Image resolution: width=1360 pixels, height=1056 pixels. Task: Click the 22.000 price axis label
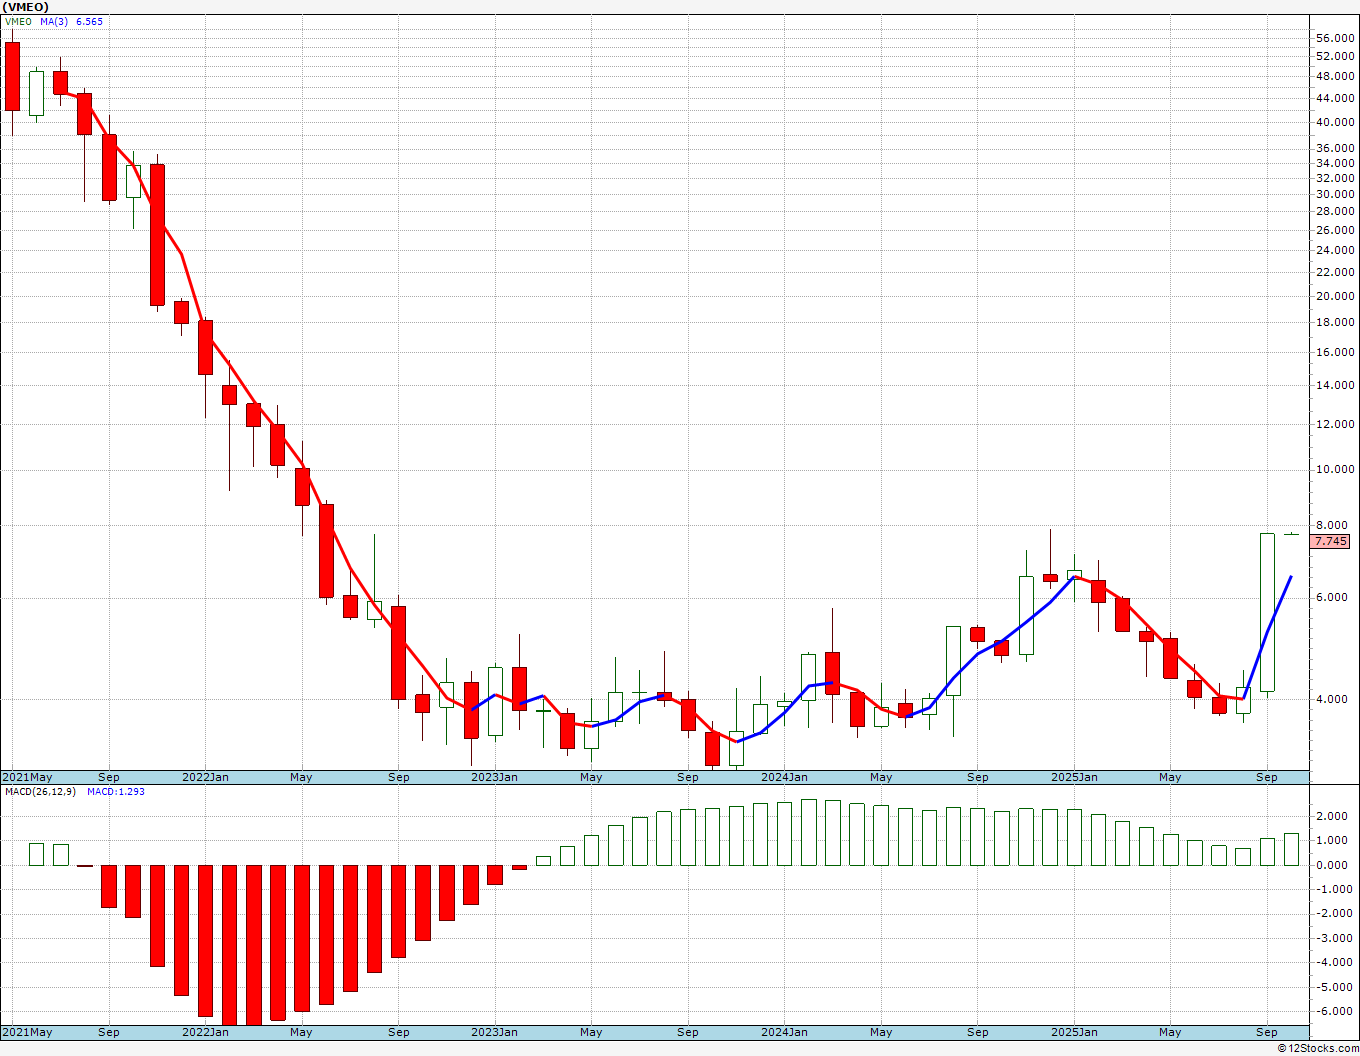point(1336,272)
